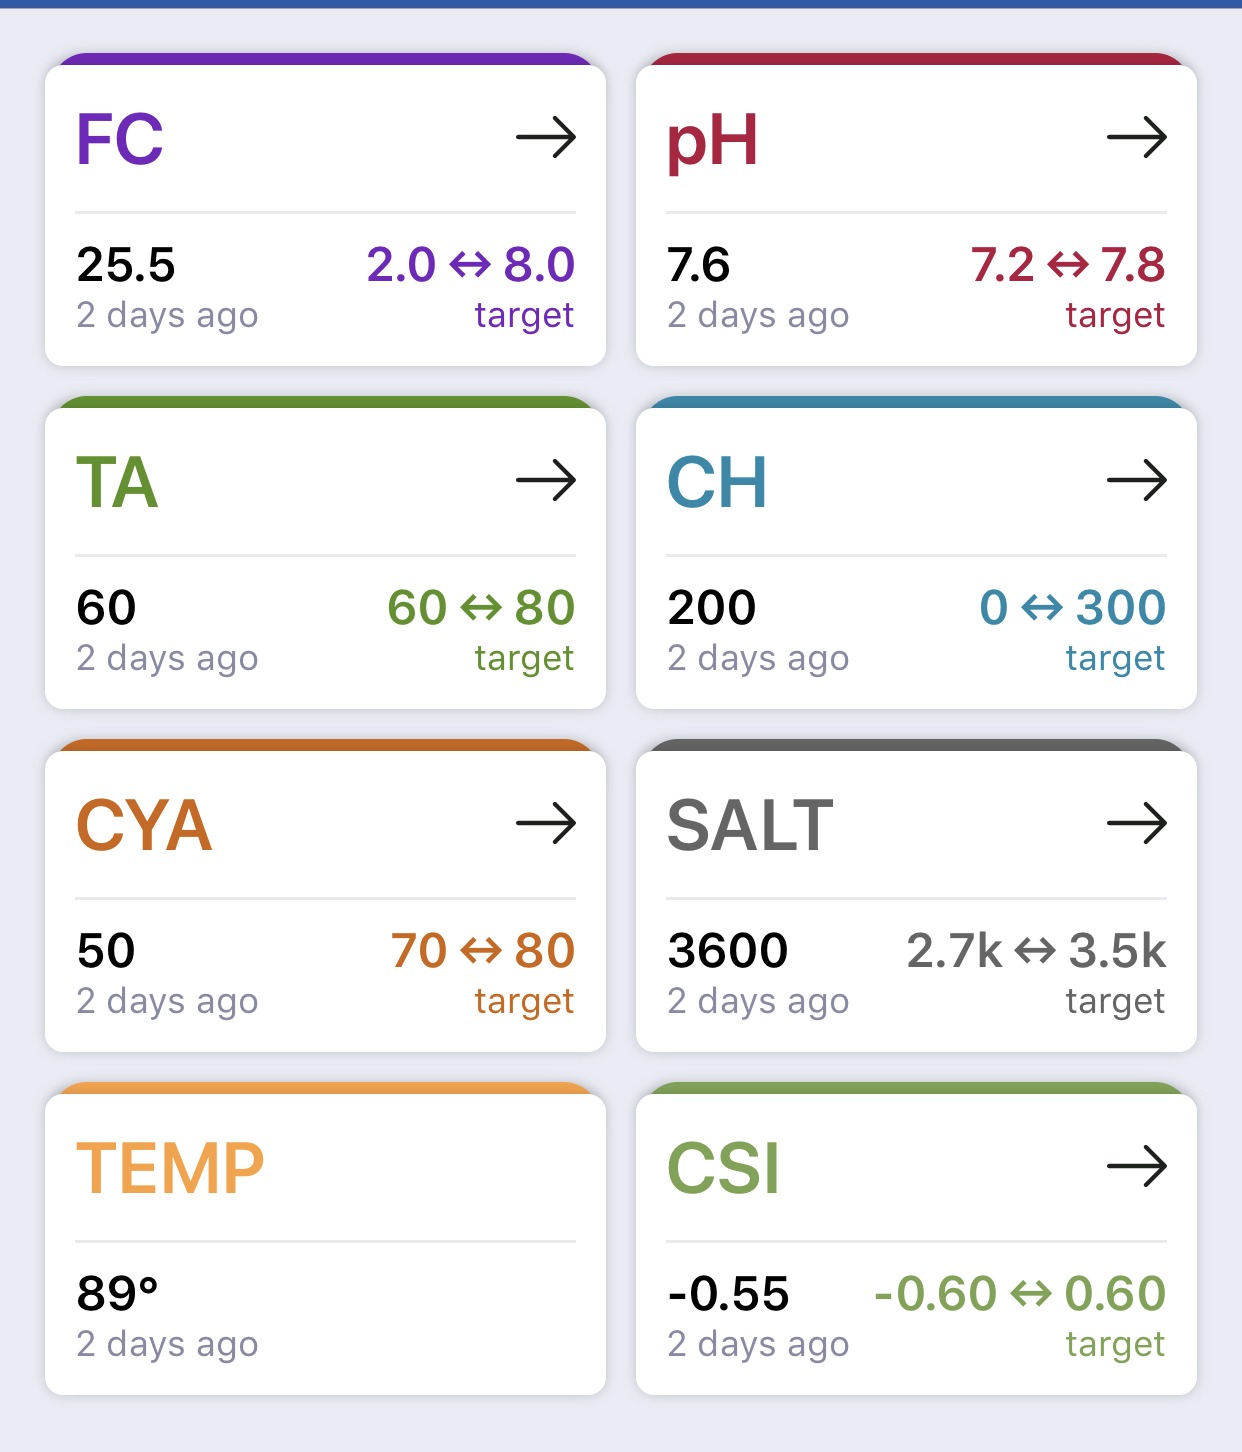This screenshot has height=1452, width=1242.
Task: Tap the CH card arrow icon
Action: click(x=1137, y=481)
